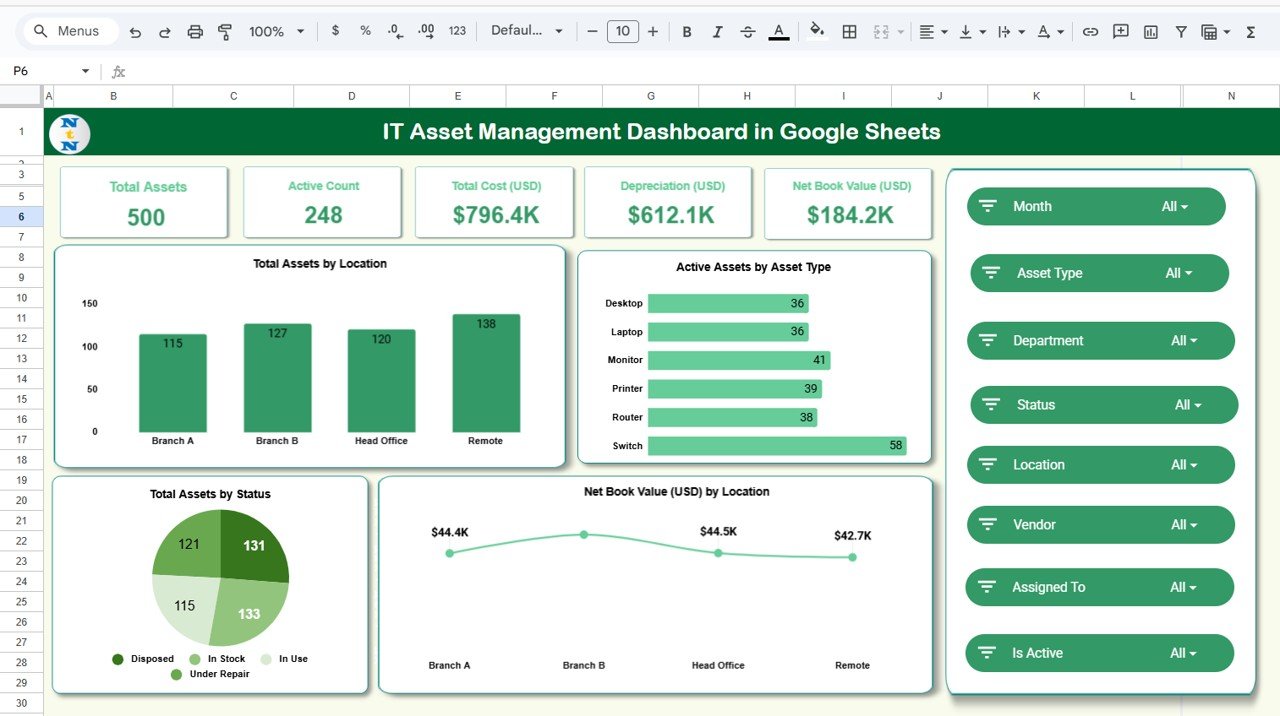Viewport: 1280px width, 716px height.
Task: Click the percent format icon
Action: 365,31
